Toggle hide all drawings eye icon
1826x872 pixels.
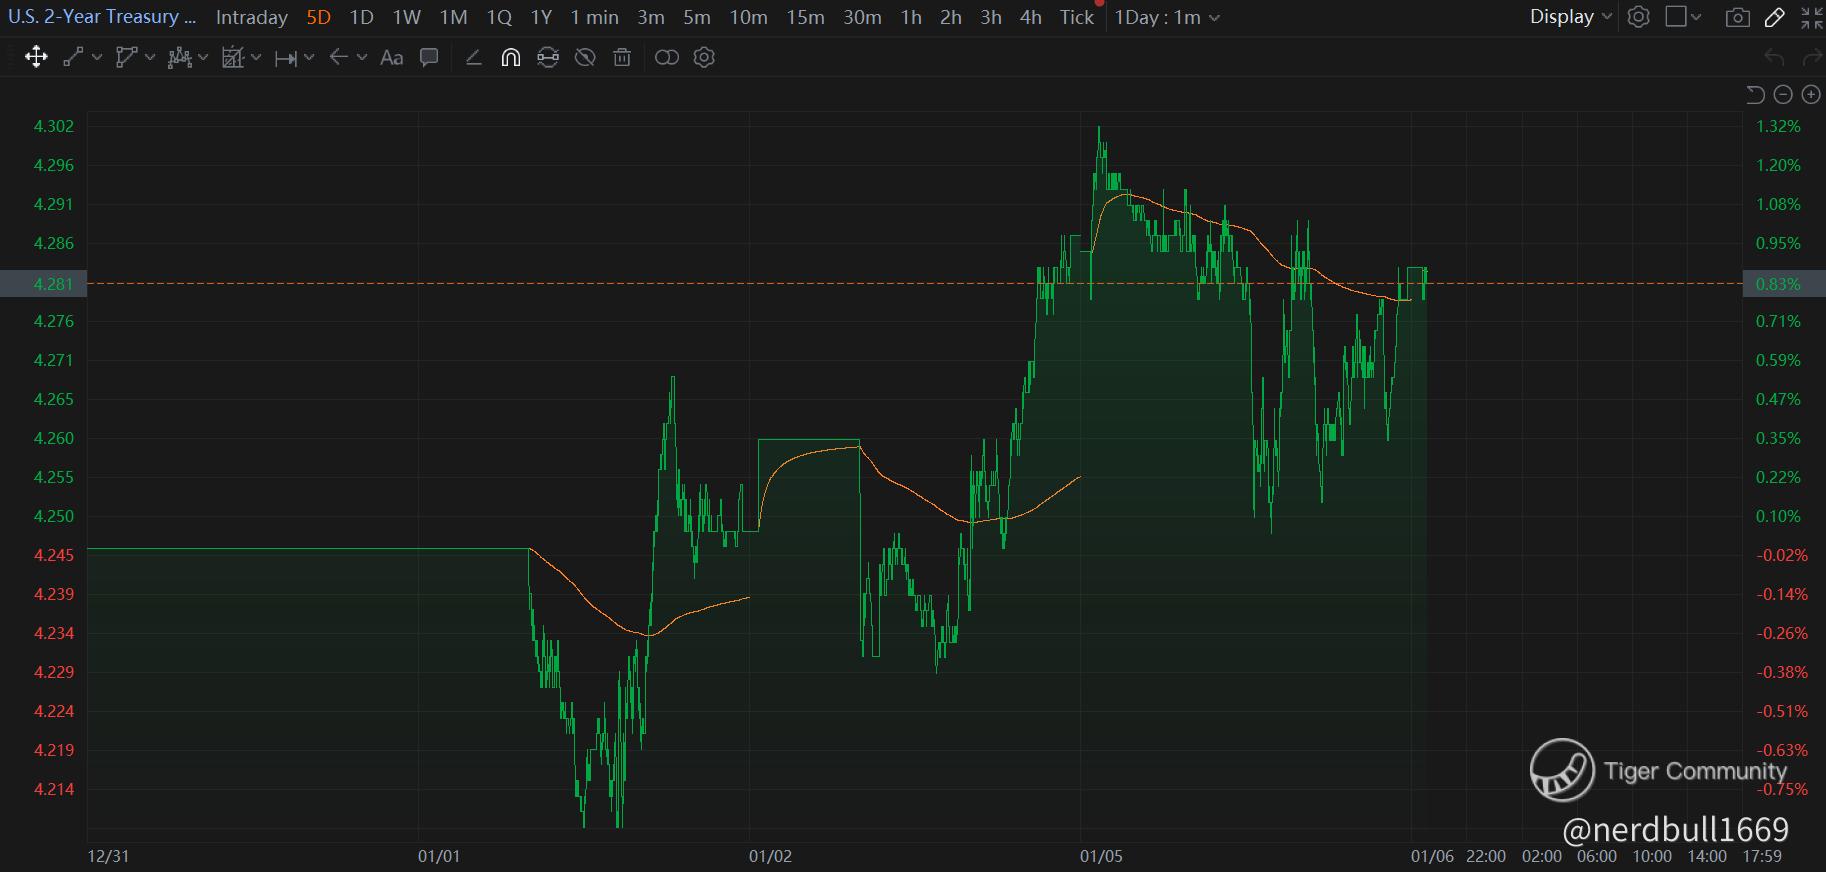pyautogui.click(x=585, y=57)
